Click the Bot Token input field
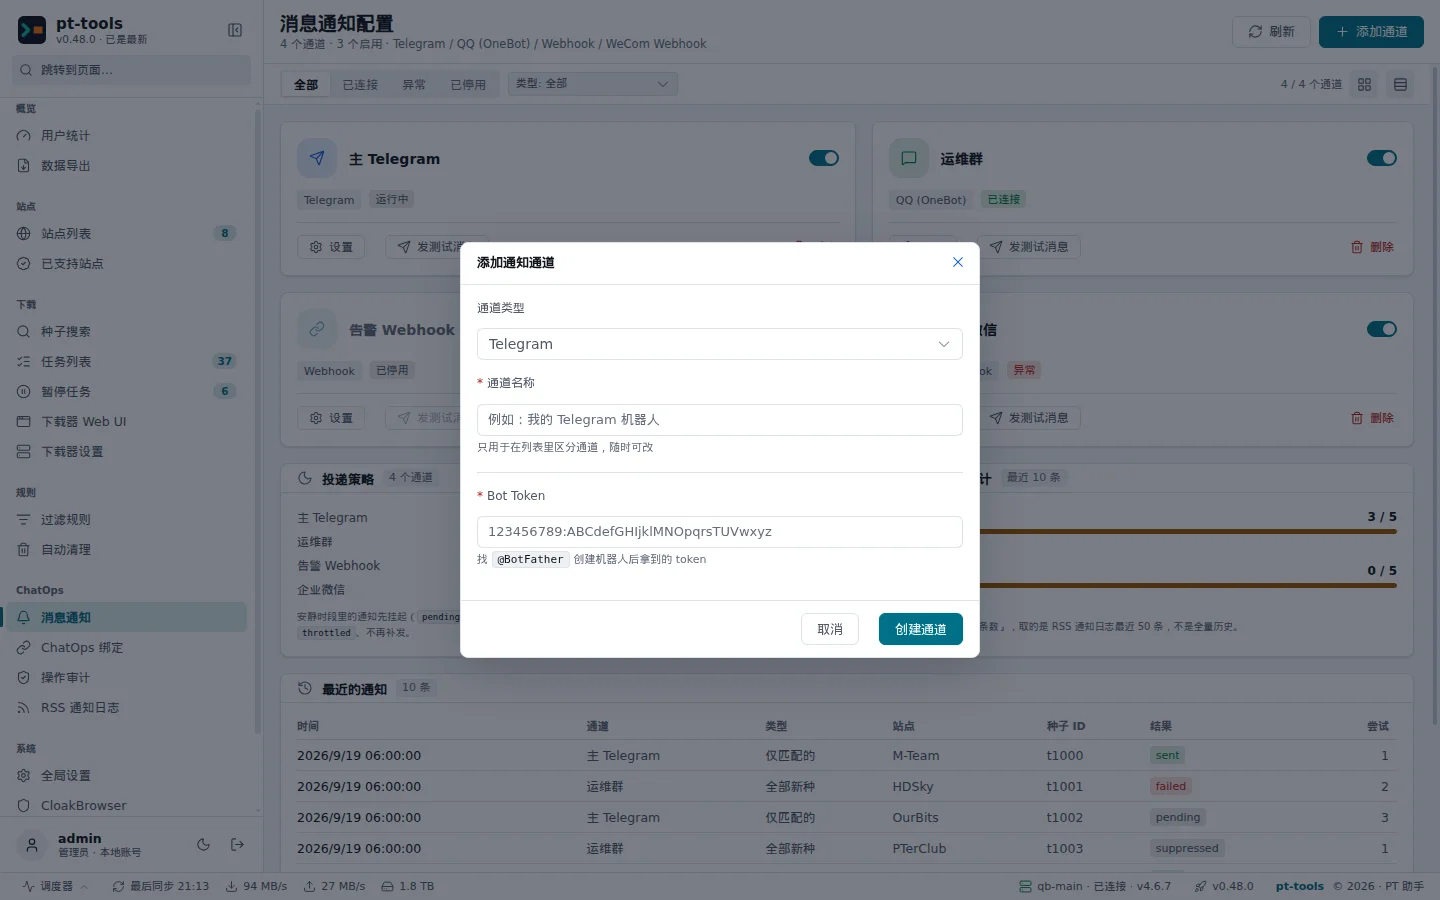 (x=719, y=532)
